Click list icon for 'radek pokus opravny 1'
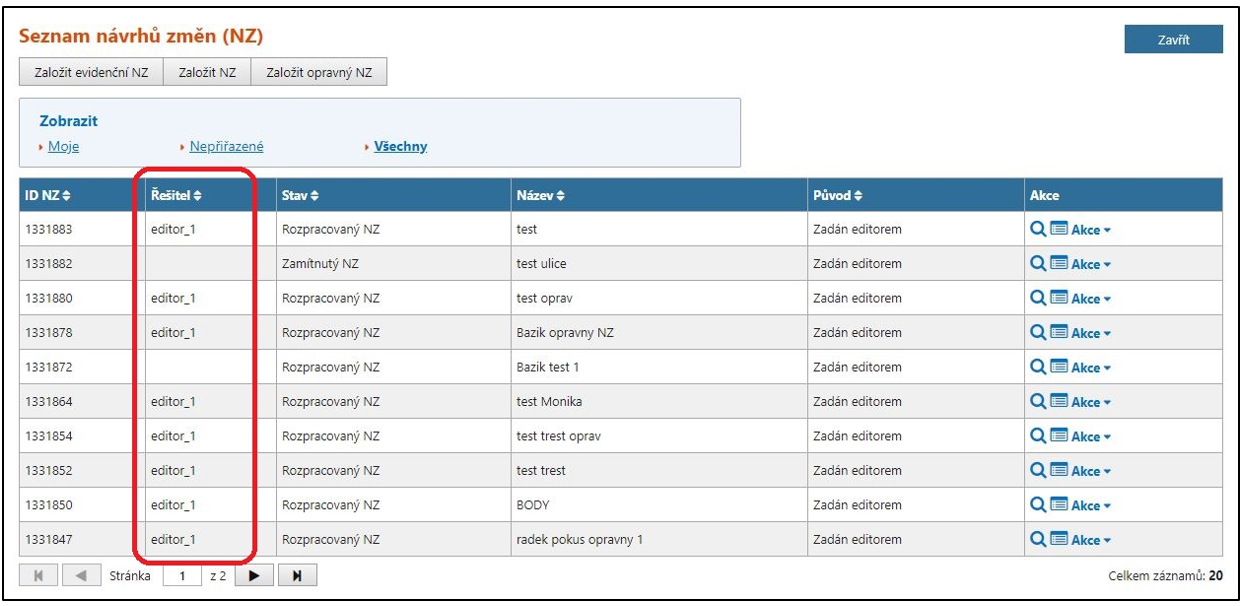1247x606 pixels. coord(1059,540)
